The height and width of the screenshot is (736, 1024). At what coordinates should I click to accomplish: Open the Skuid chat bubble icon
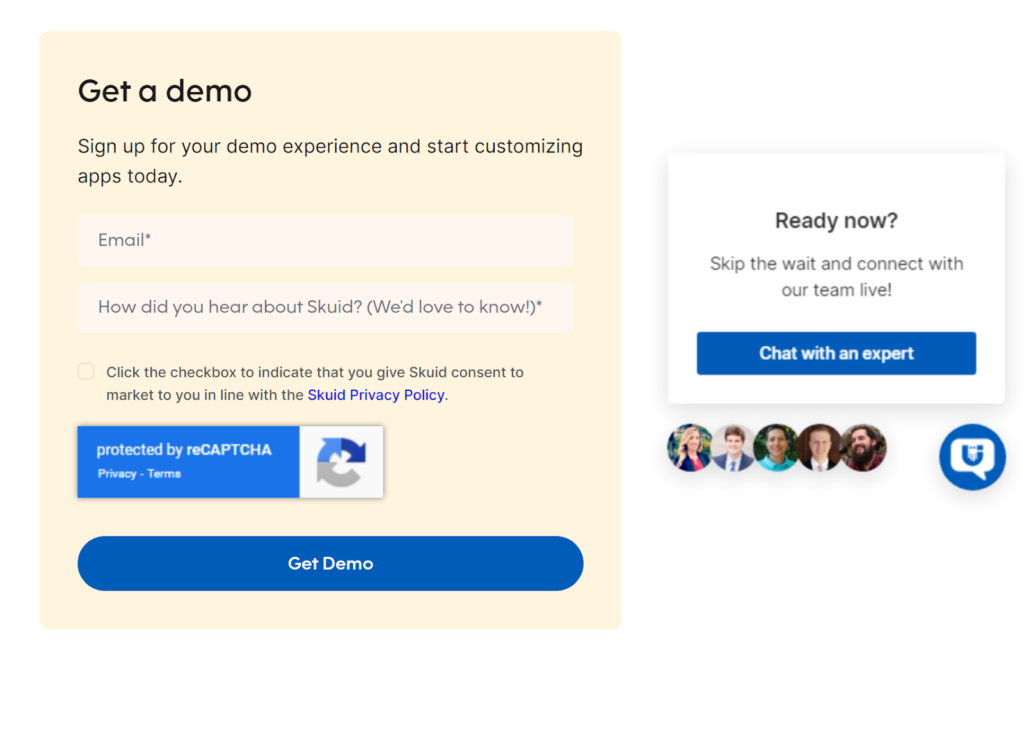(972, 456)
